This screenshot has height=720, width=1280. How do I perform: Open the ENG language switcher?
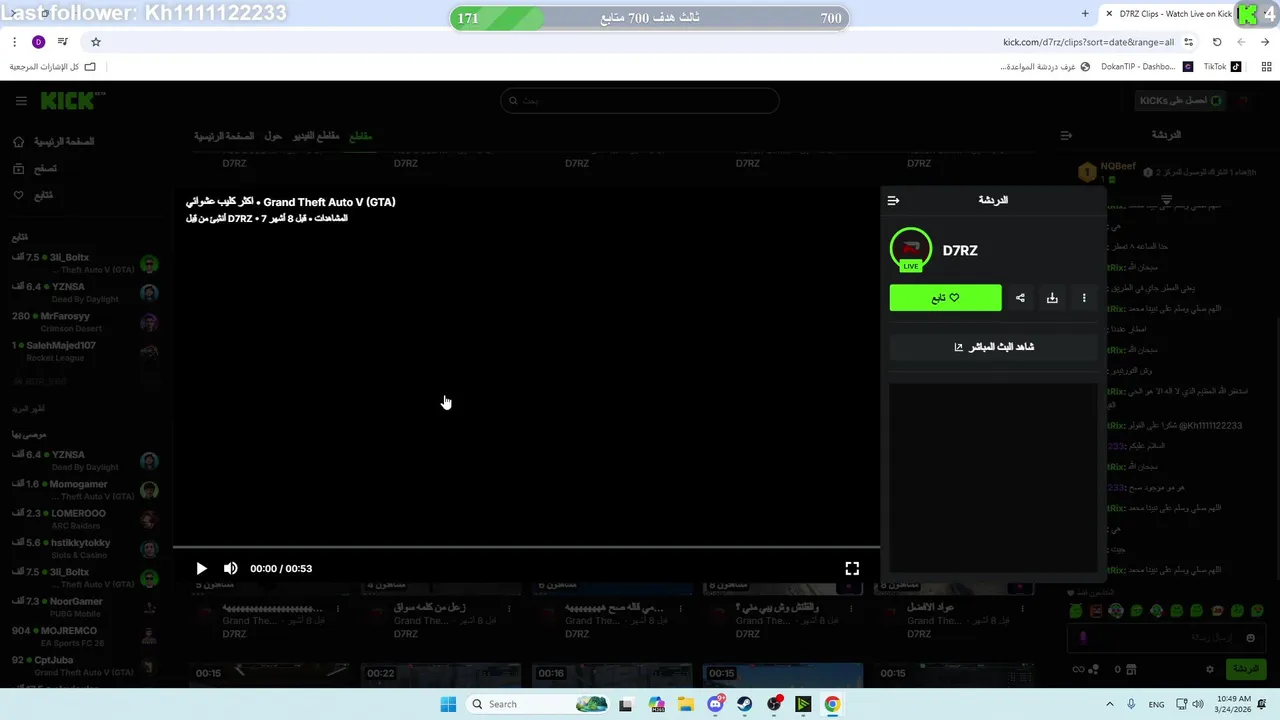pyautogui.click(x=1157, y=704)
